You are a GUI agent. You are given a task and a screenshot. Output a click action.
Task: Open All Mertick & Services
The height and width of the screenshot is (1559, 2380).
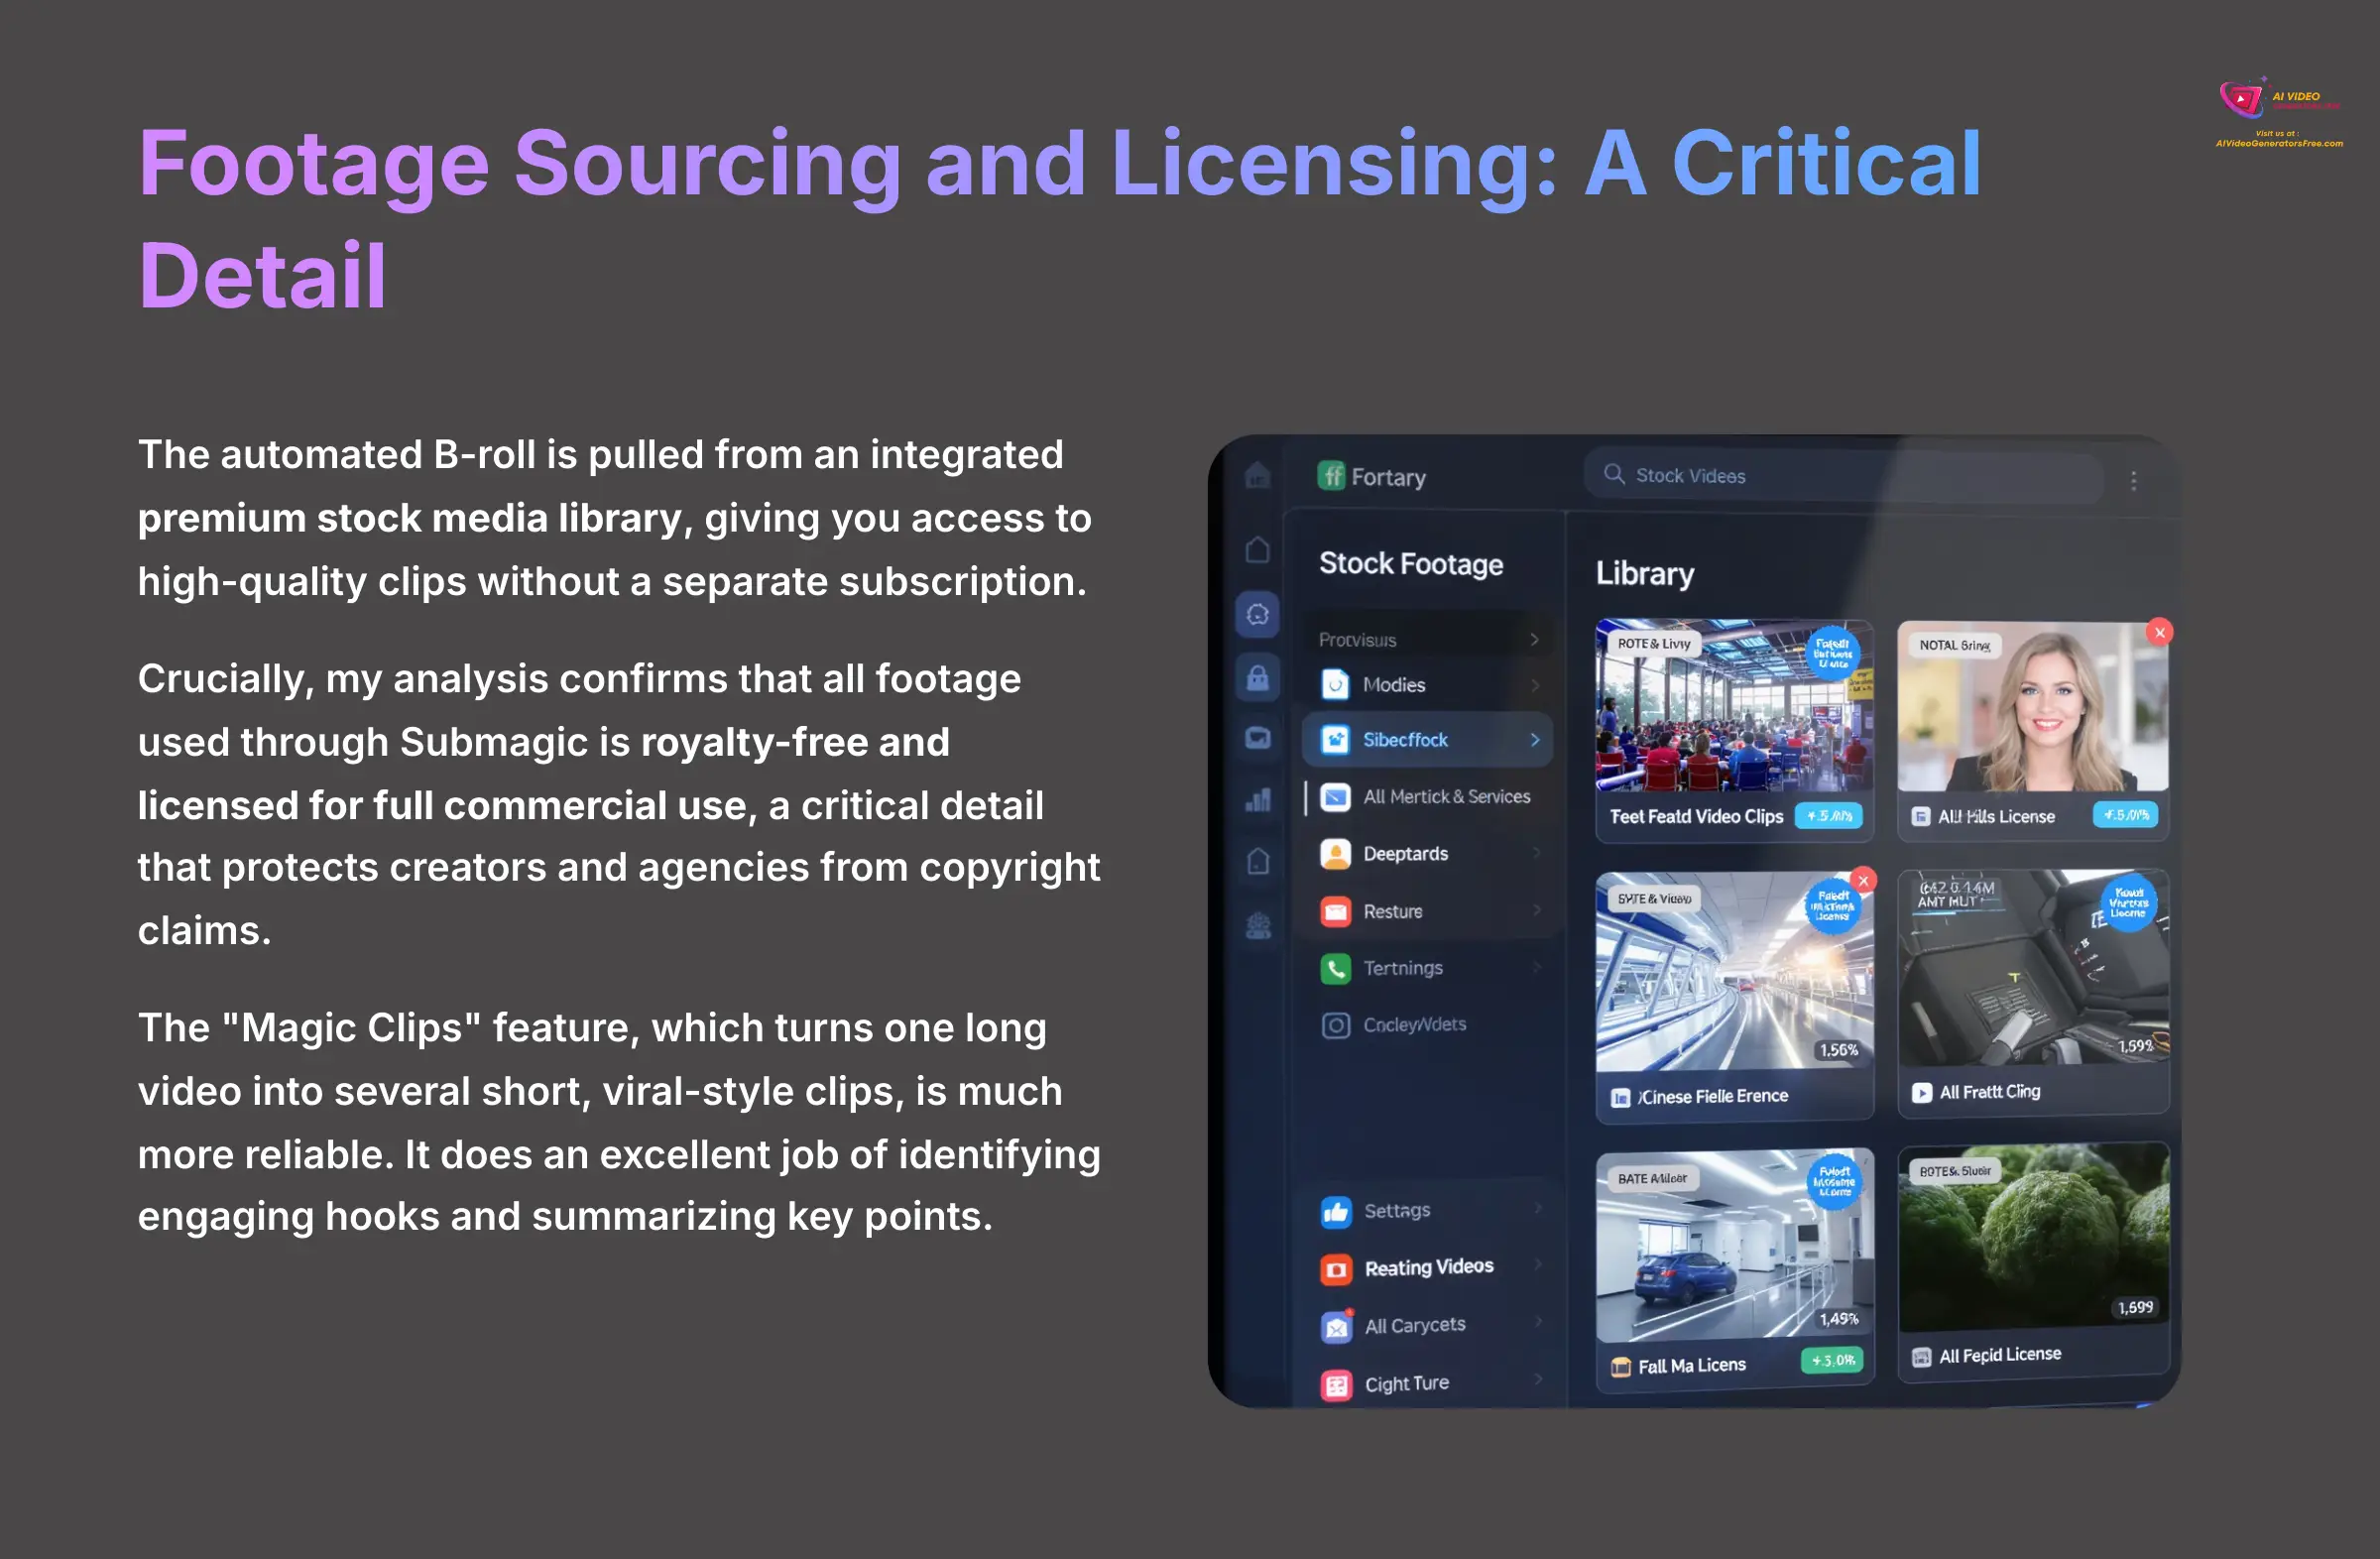pyautogui.click(x=1428, y=797)
